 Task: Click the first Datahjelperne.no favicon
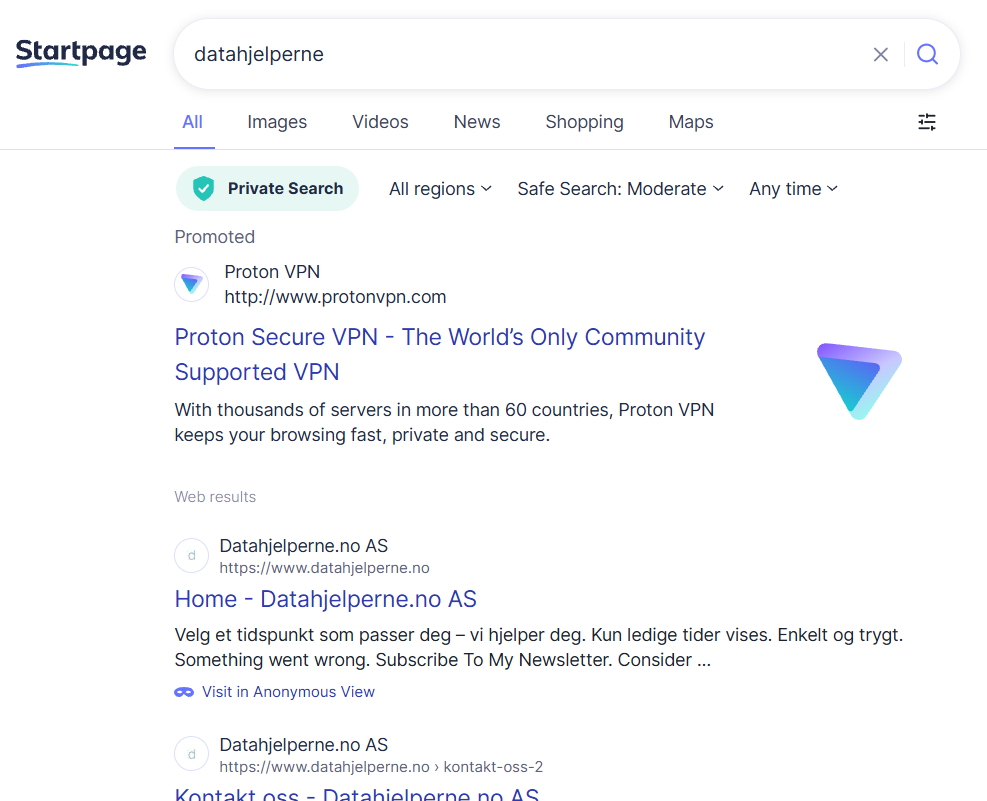click(191, 556)
